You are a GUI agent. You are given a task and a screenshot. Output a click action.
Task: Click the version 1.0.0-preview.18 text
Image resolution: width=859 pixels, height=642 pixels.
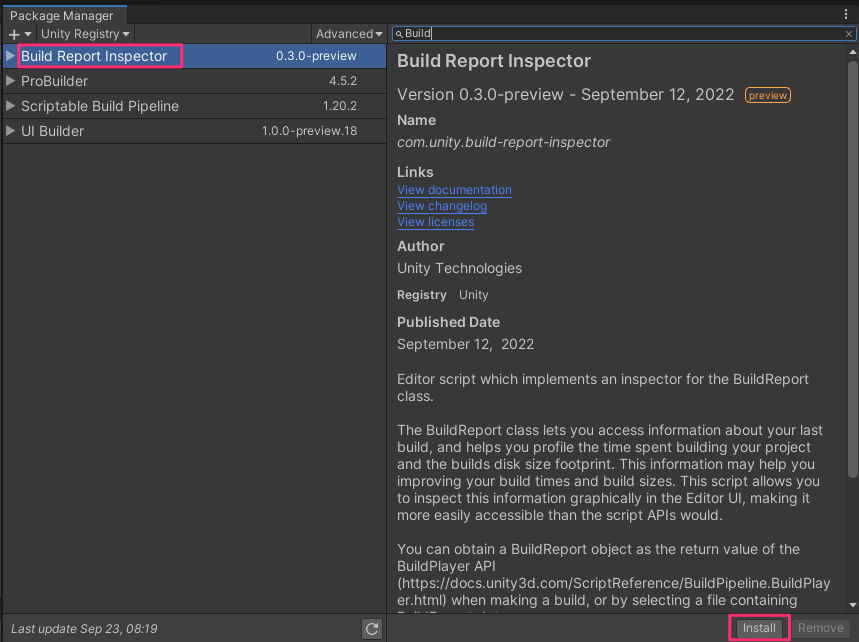pyautogui.click(x=310, y=131)
